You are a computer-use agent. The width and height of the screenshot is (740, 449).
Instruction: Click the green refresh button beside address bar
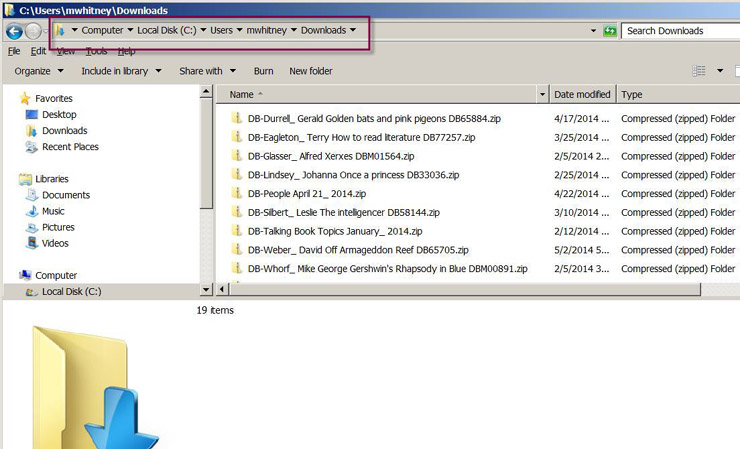point(610,31)
